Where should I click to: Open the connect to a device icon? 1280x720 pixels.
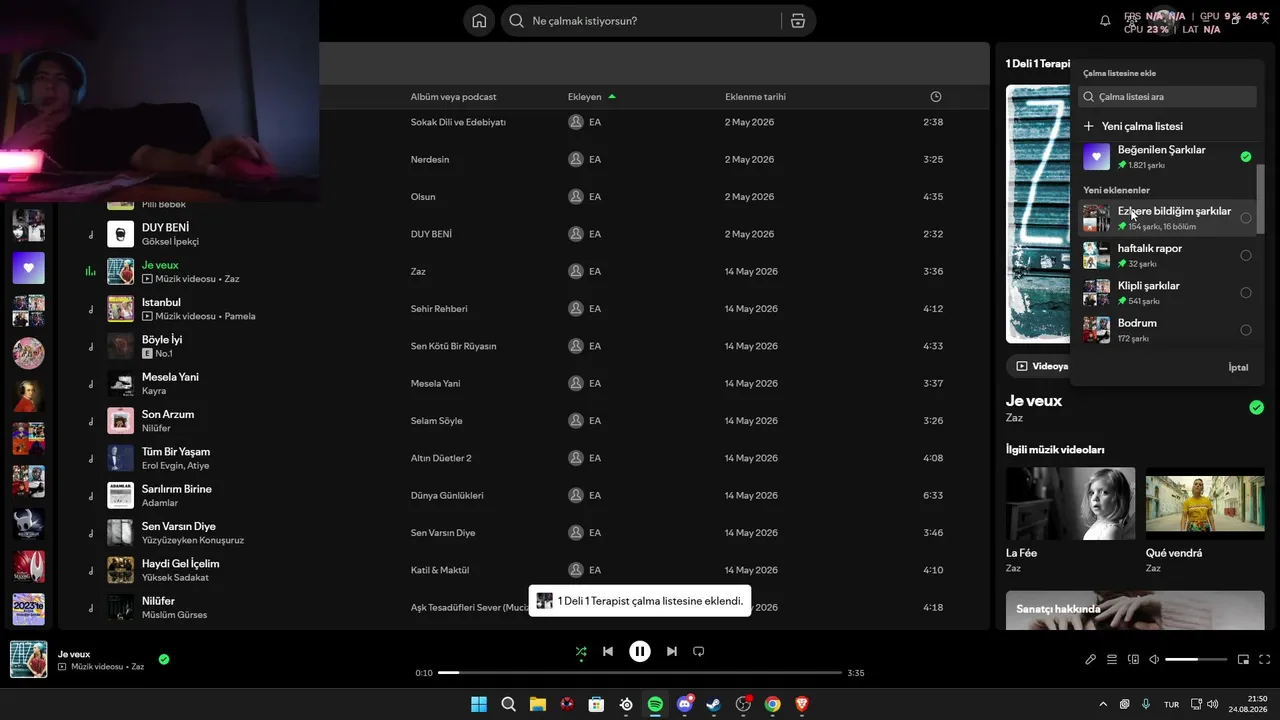tap(1133, 659)
